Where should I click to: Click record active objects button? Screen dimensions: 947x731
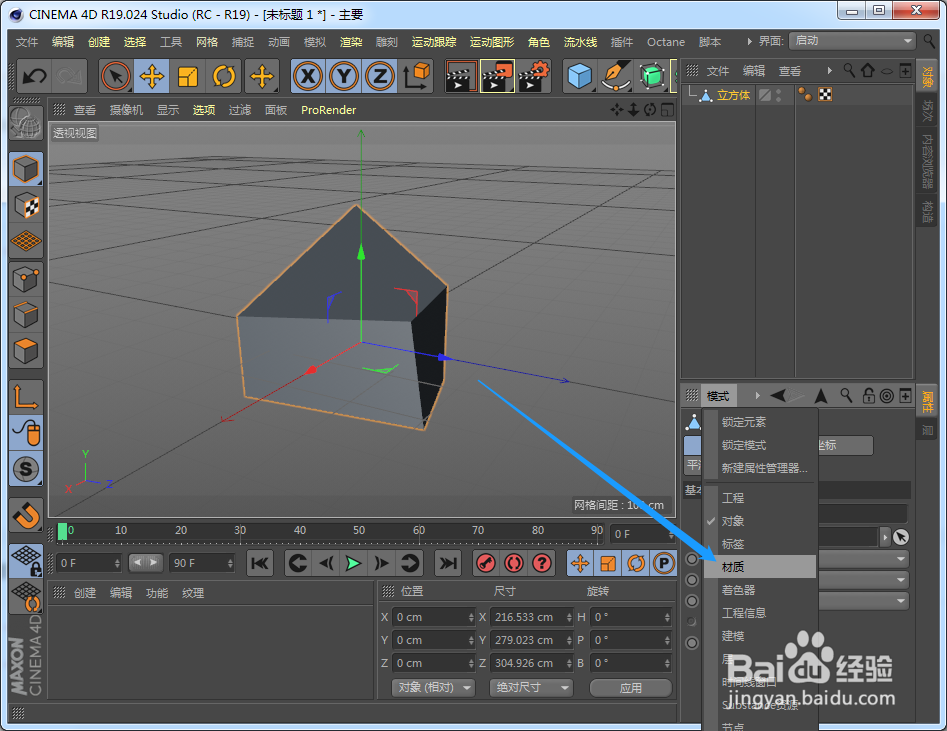coord(486,564)
